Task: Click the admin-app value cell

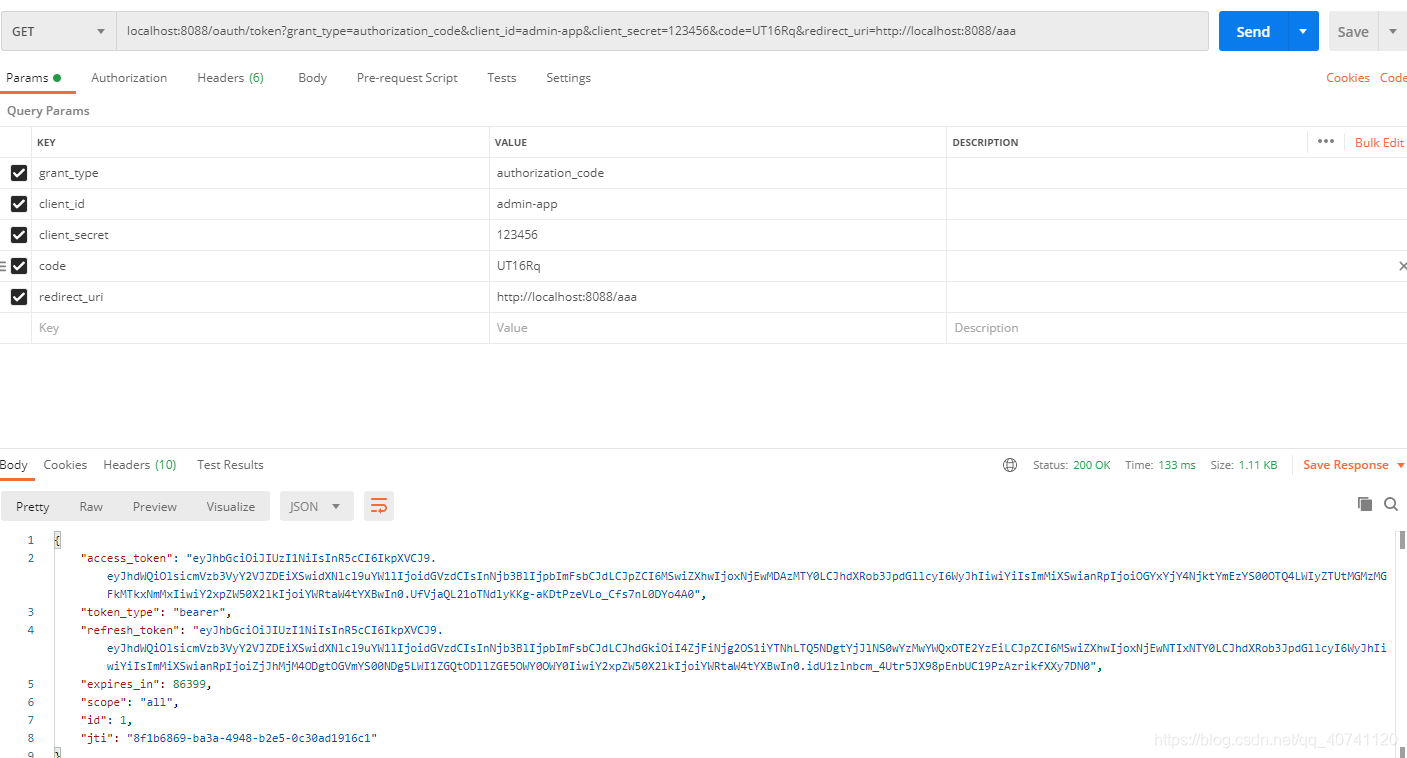Action: coord(718,204)
